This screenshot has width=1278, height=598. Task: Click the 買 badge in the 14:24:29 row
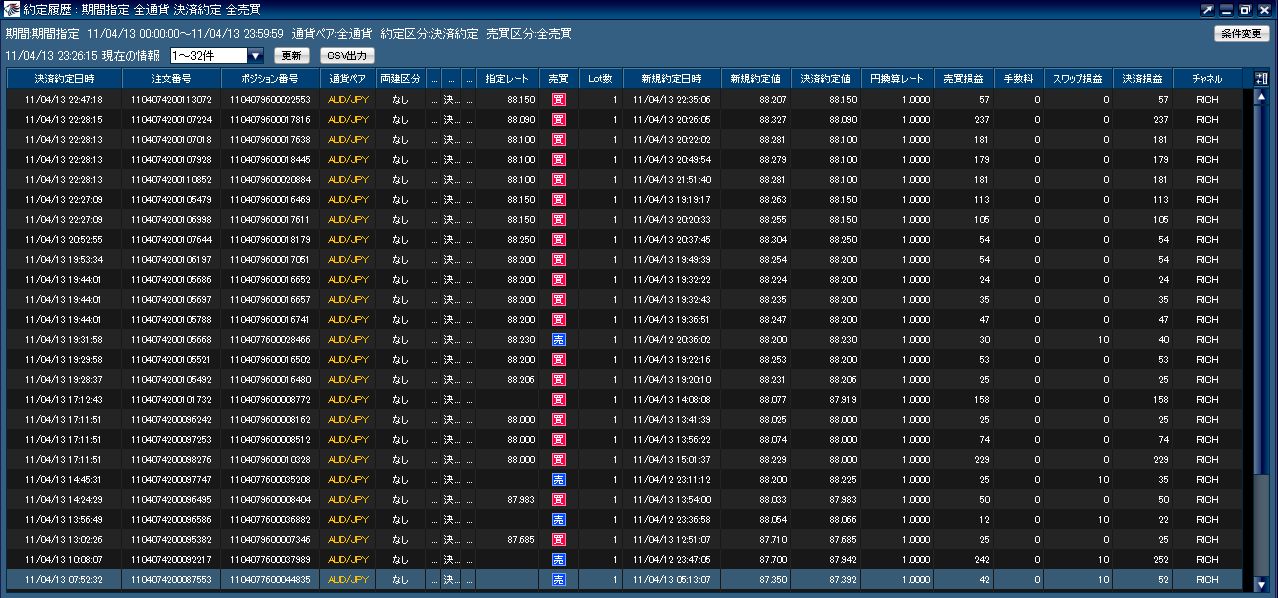(x=559, y=500)
